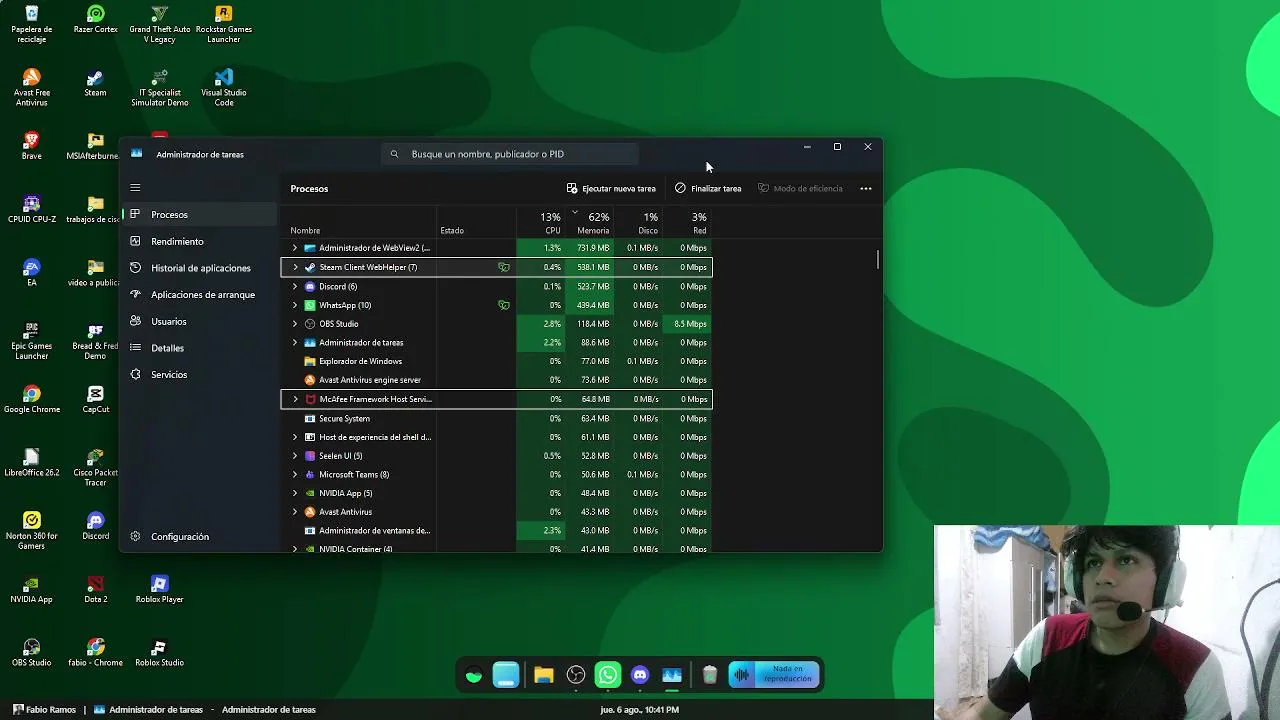The width and height of the screenshot is (1280, 720).
Task: Expand the Steam Client WebHelper (7) group
Action: pos(294,267)
